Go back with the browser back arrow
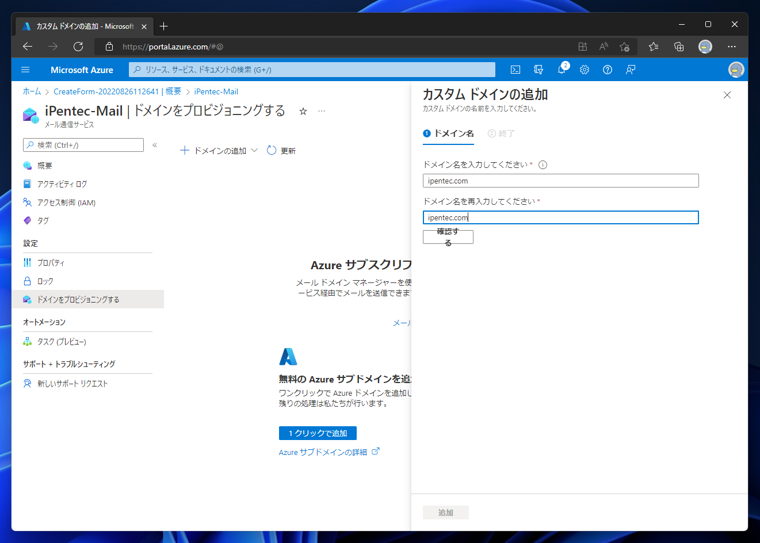The height and width of the screenshot is (543, 760). click(x=28, y=47)
